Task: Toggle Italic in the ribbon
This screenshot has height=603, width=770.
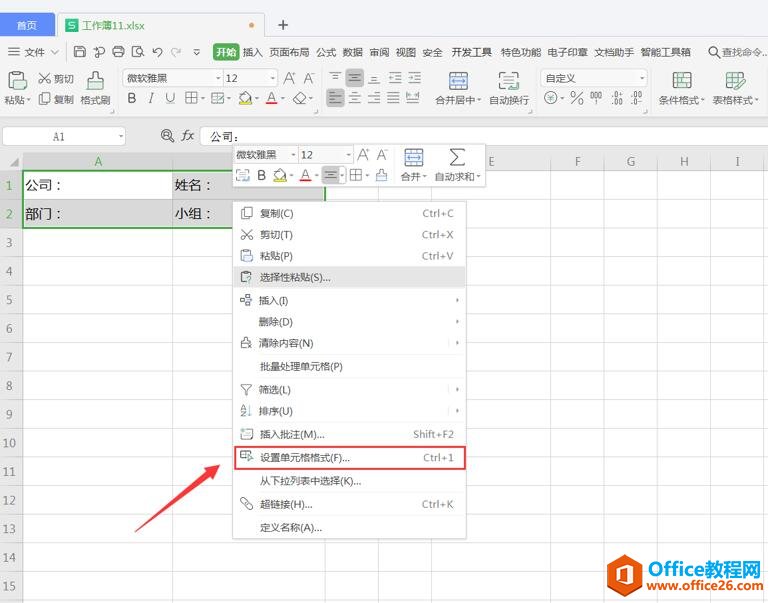Action: [x=151, y=98]
